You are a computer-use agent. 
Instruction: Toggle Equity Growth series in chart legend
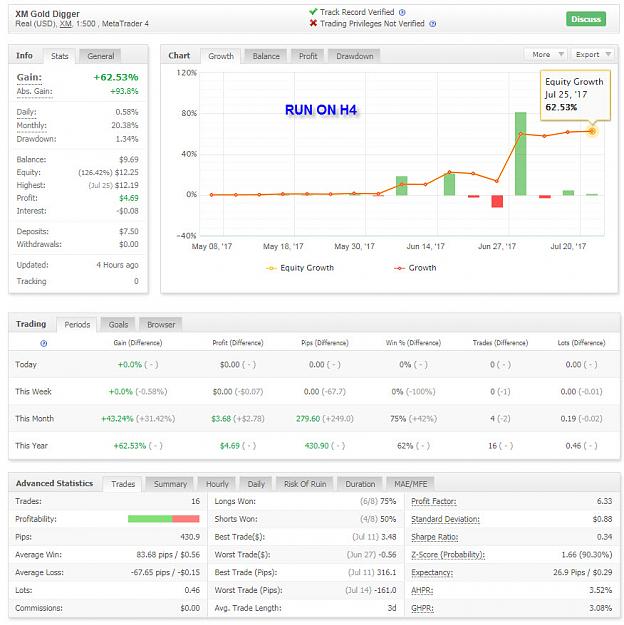pos(300,268)
